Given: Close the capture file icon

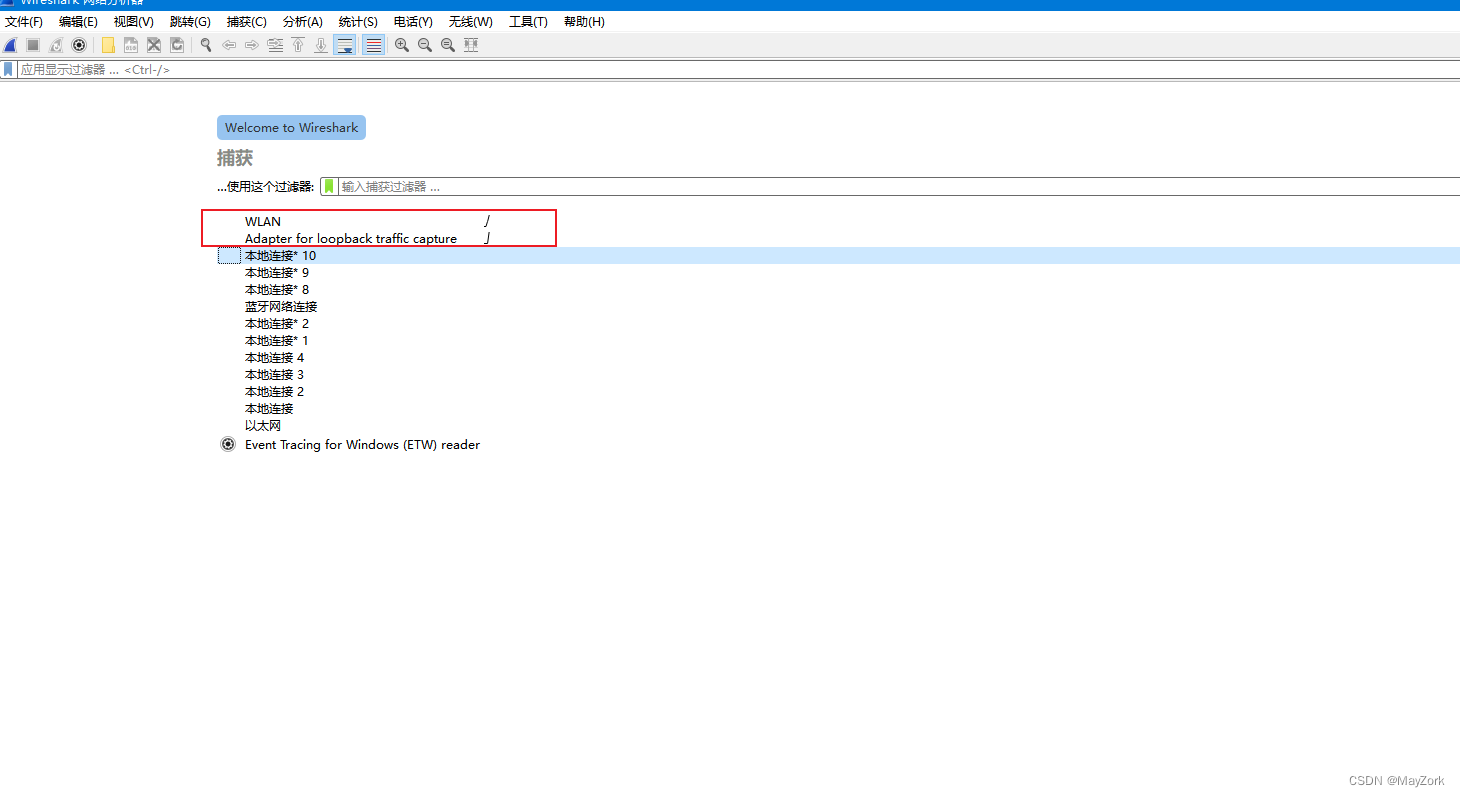Looking at the screenshot, I should pos(154,45).
